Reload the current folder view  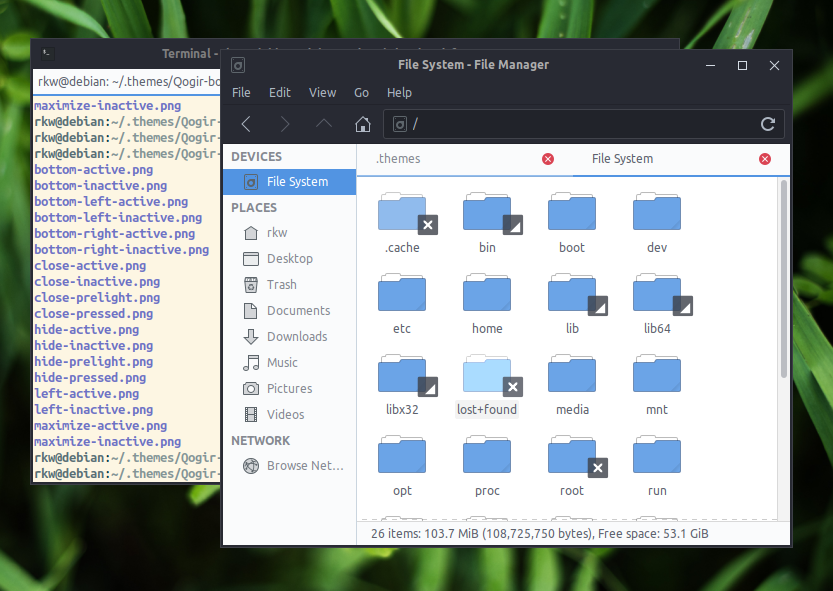point(768,124)
